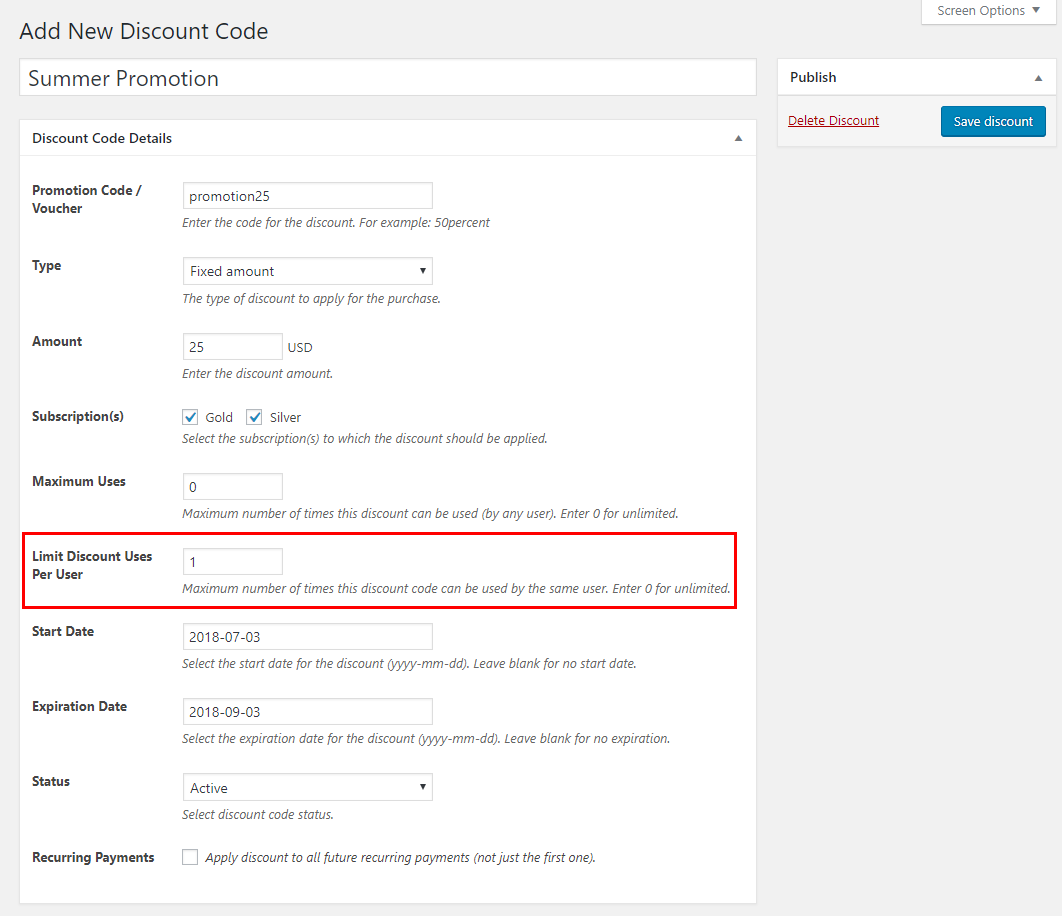Click the Publish panel header
1062x916 pixels.
click(813, 77)
